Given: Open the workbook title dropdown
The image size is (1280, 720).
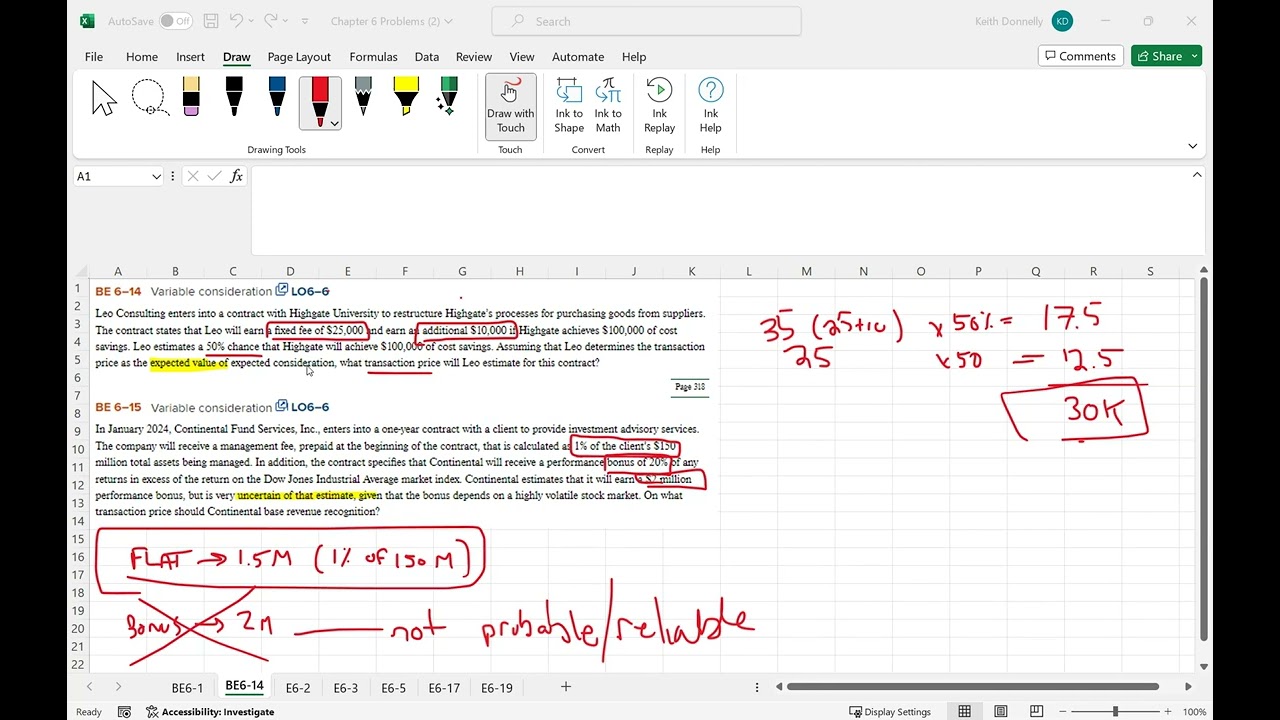Looking at the screenshot, I should click(448, 21).
